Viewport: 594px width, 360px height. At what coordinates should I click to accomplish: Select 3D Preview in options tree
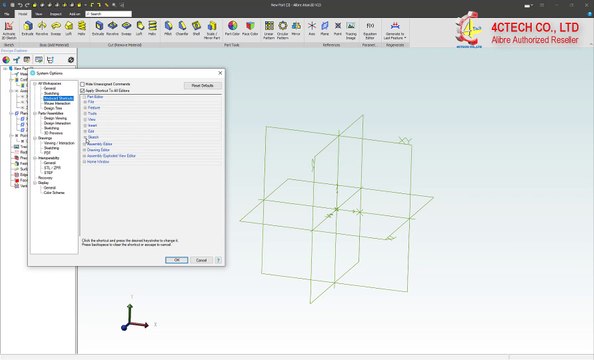(53, 133)
